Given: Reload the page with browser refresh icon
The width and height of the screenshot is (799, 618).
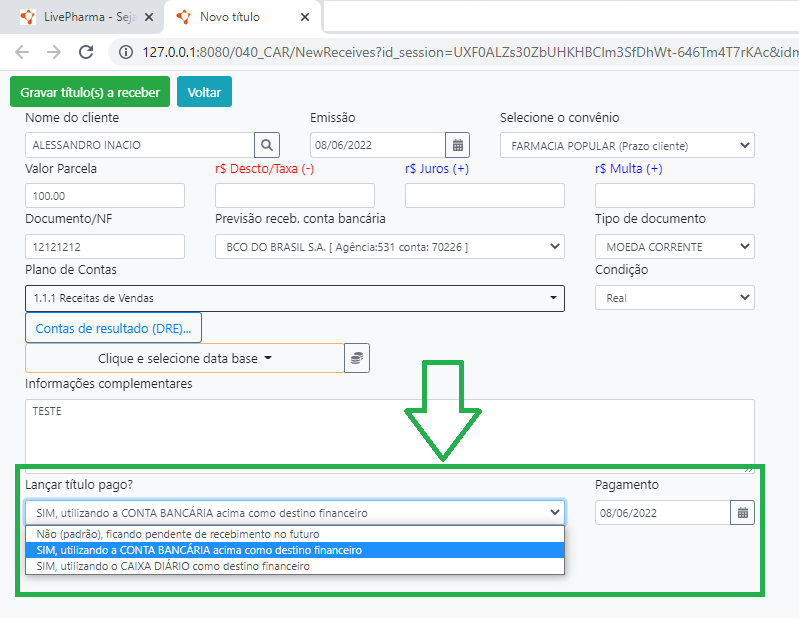Looking at the screenshot, I should coord(86,52).
